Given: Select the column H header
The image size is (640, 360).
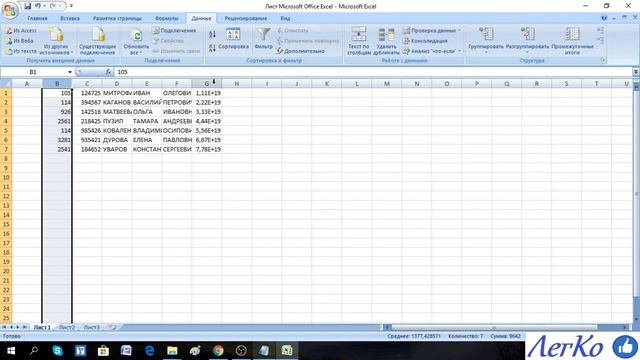Looking at the screenshot, I should point(237,84).
